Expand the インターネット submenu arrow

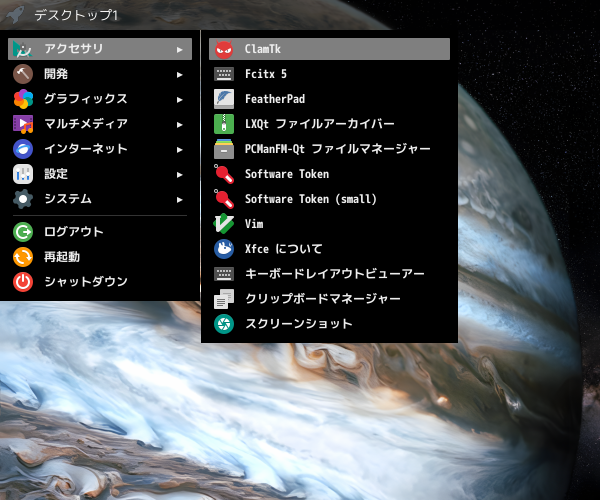point(179,150)
